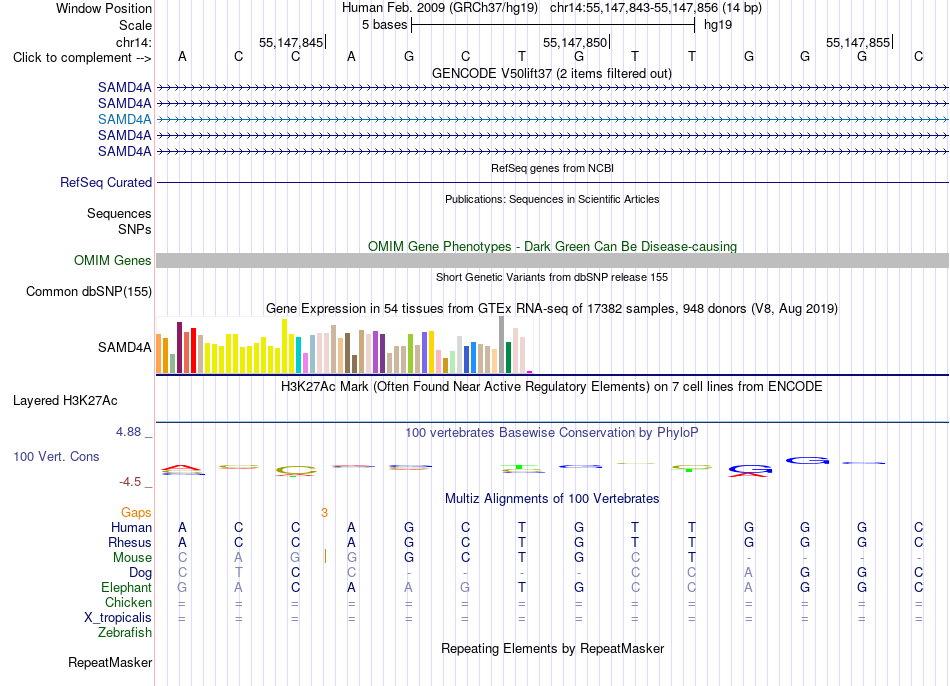Screen dimensions: 950x686
Task: Open 'Multiz Alignments of 100 Vertebrates' title
Action: pyautogui.click(x=552, y=499)
